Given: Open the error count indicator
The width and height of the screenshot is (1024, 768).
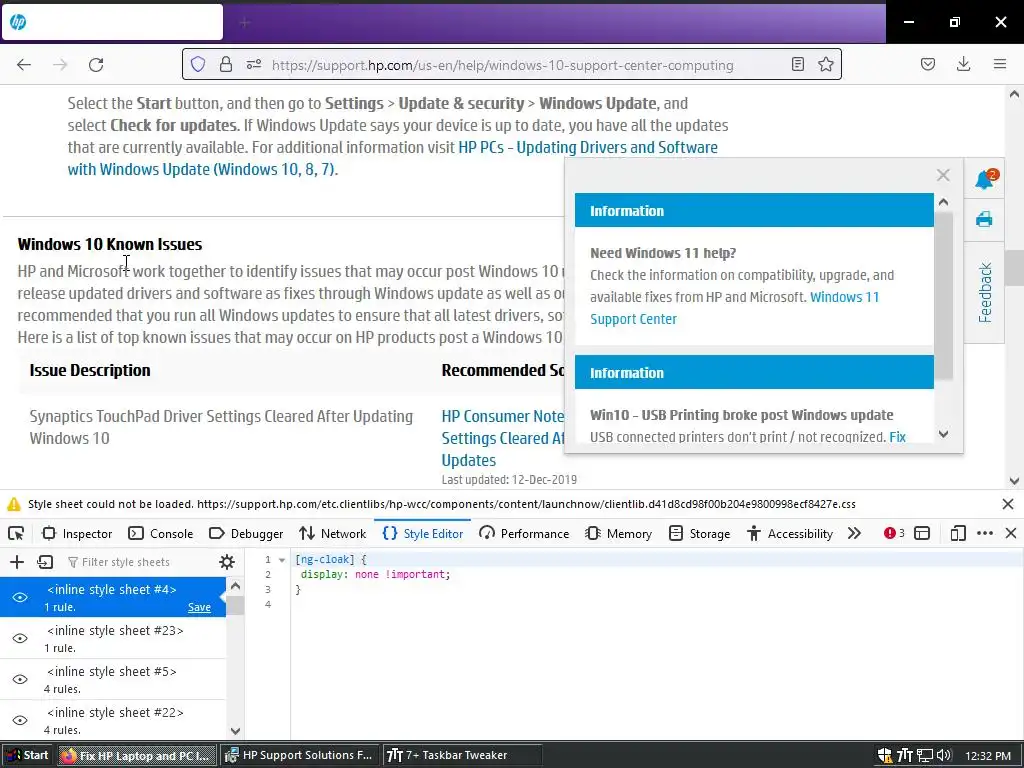Looking at the screenshot, I should click(894, 534).
